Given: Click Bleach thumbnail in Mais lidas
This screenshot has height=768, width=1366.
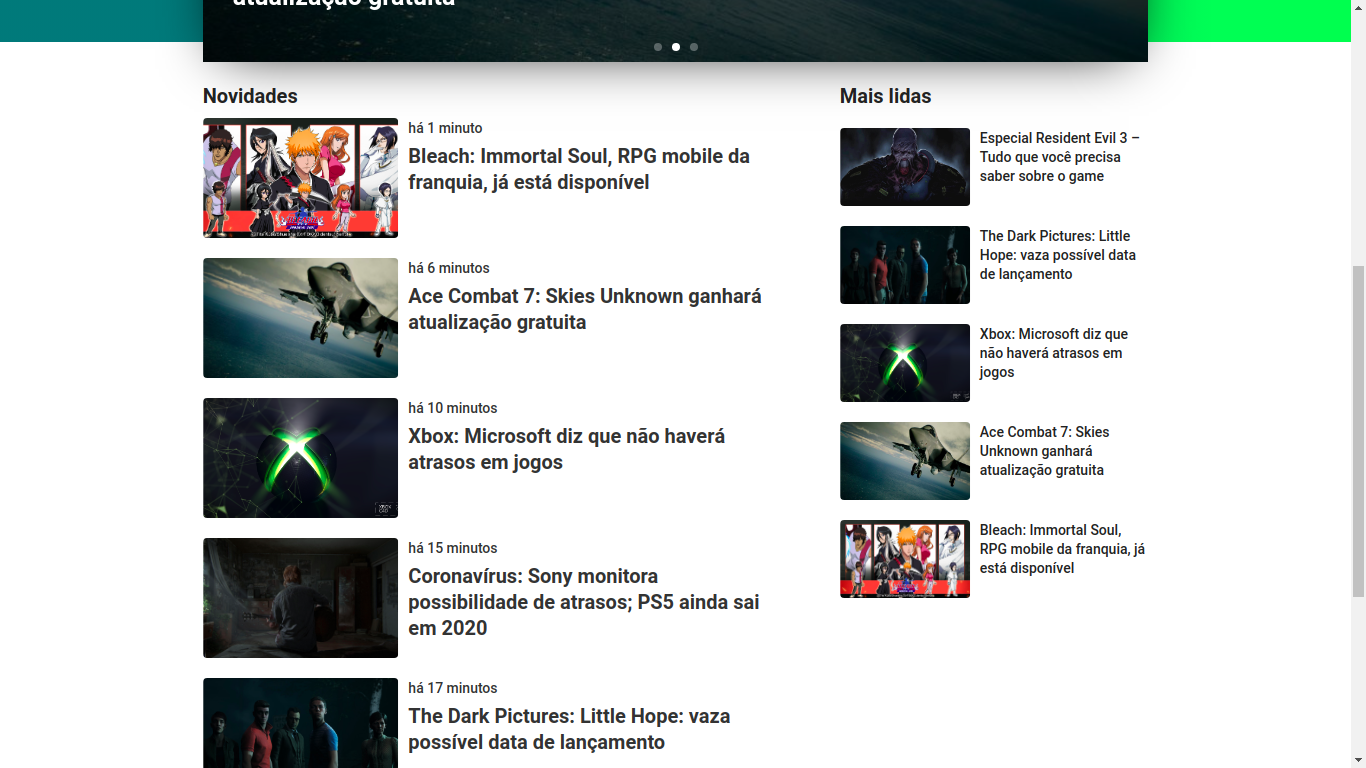Looking at the screenshot, I should click(905, 559).
